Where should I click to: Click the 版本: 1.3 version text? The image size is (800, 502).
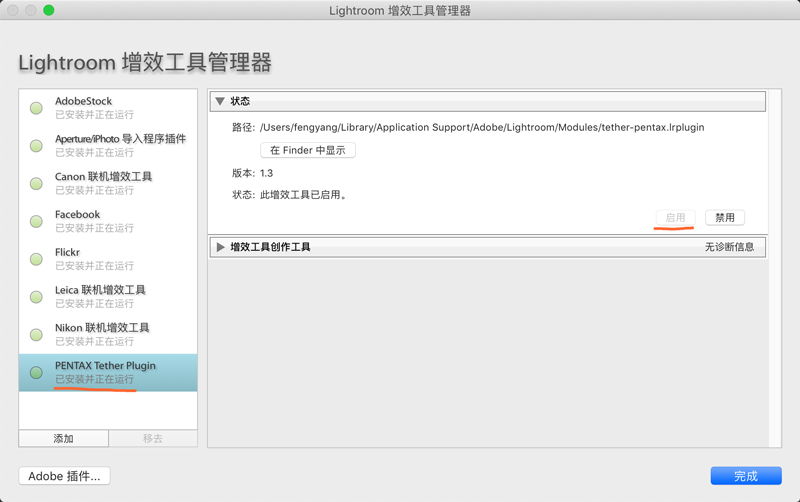[253, 173]
